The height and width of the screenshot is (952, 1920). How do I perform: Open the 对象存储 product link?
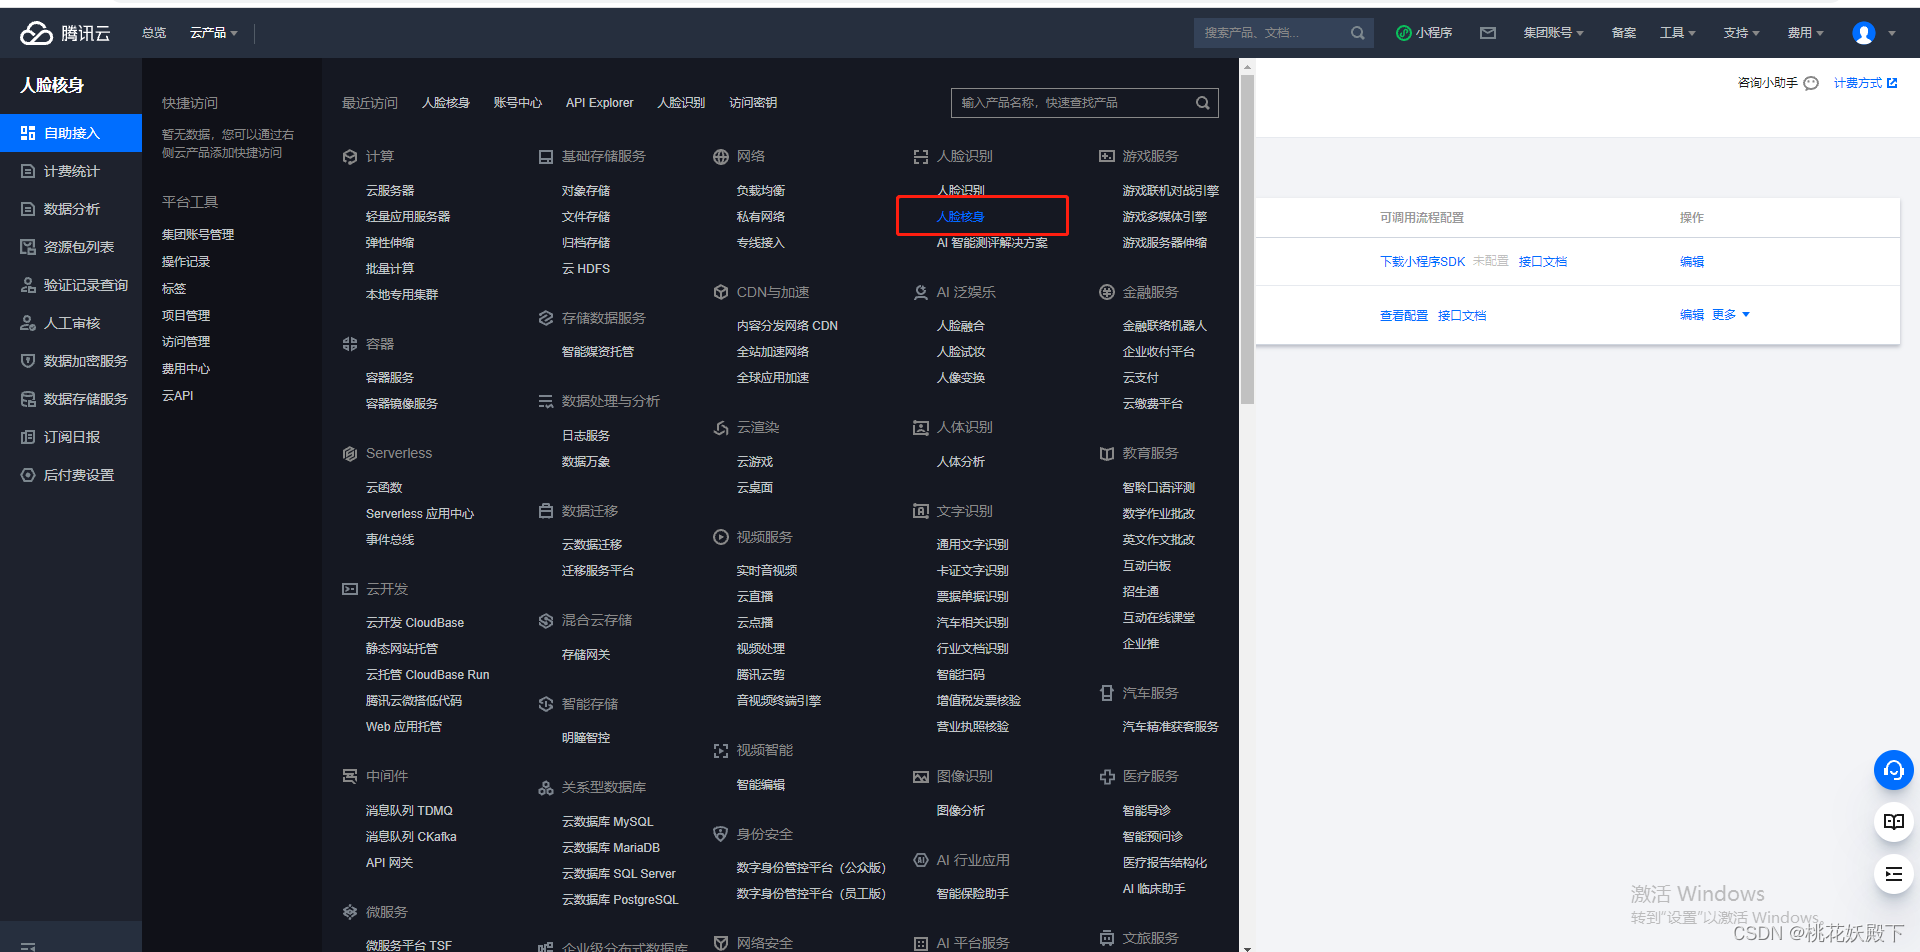(x=586, y=191)
